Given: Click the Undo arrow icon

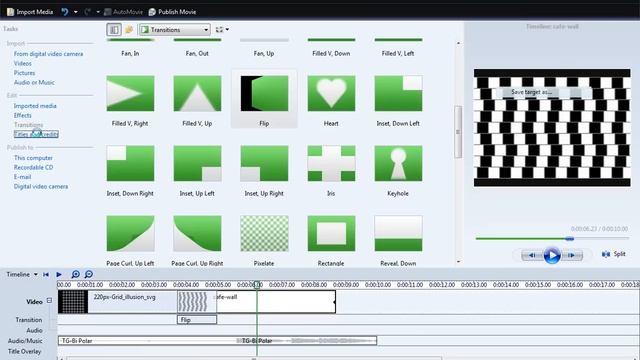Looking at the screenshot, I should click(65, 12).
